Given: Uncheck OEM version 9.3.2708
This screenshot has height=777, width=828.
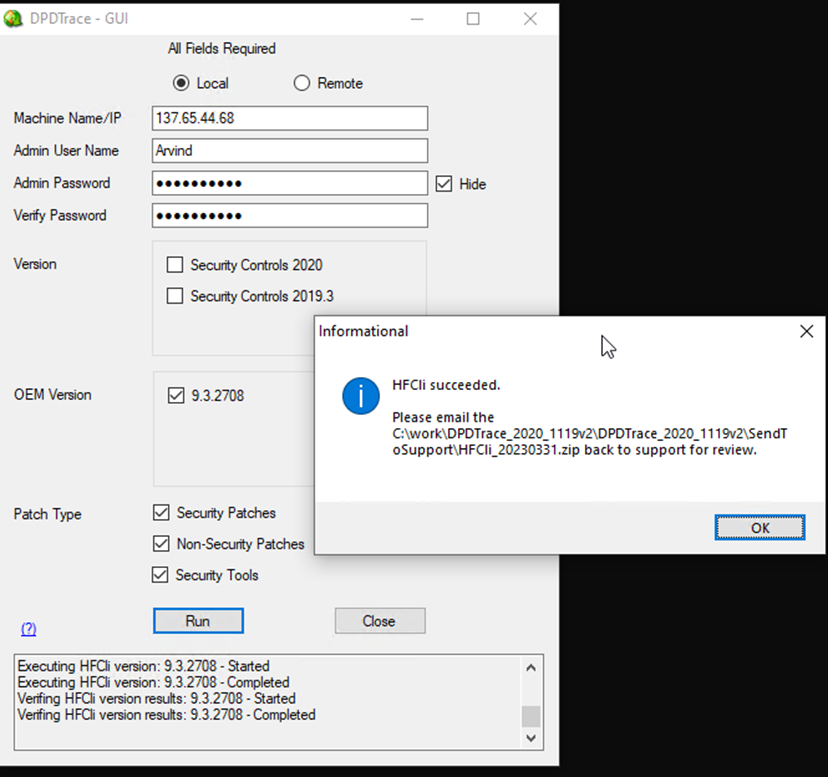Looking at the screenshot, I should (x=176, y=395).
